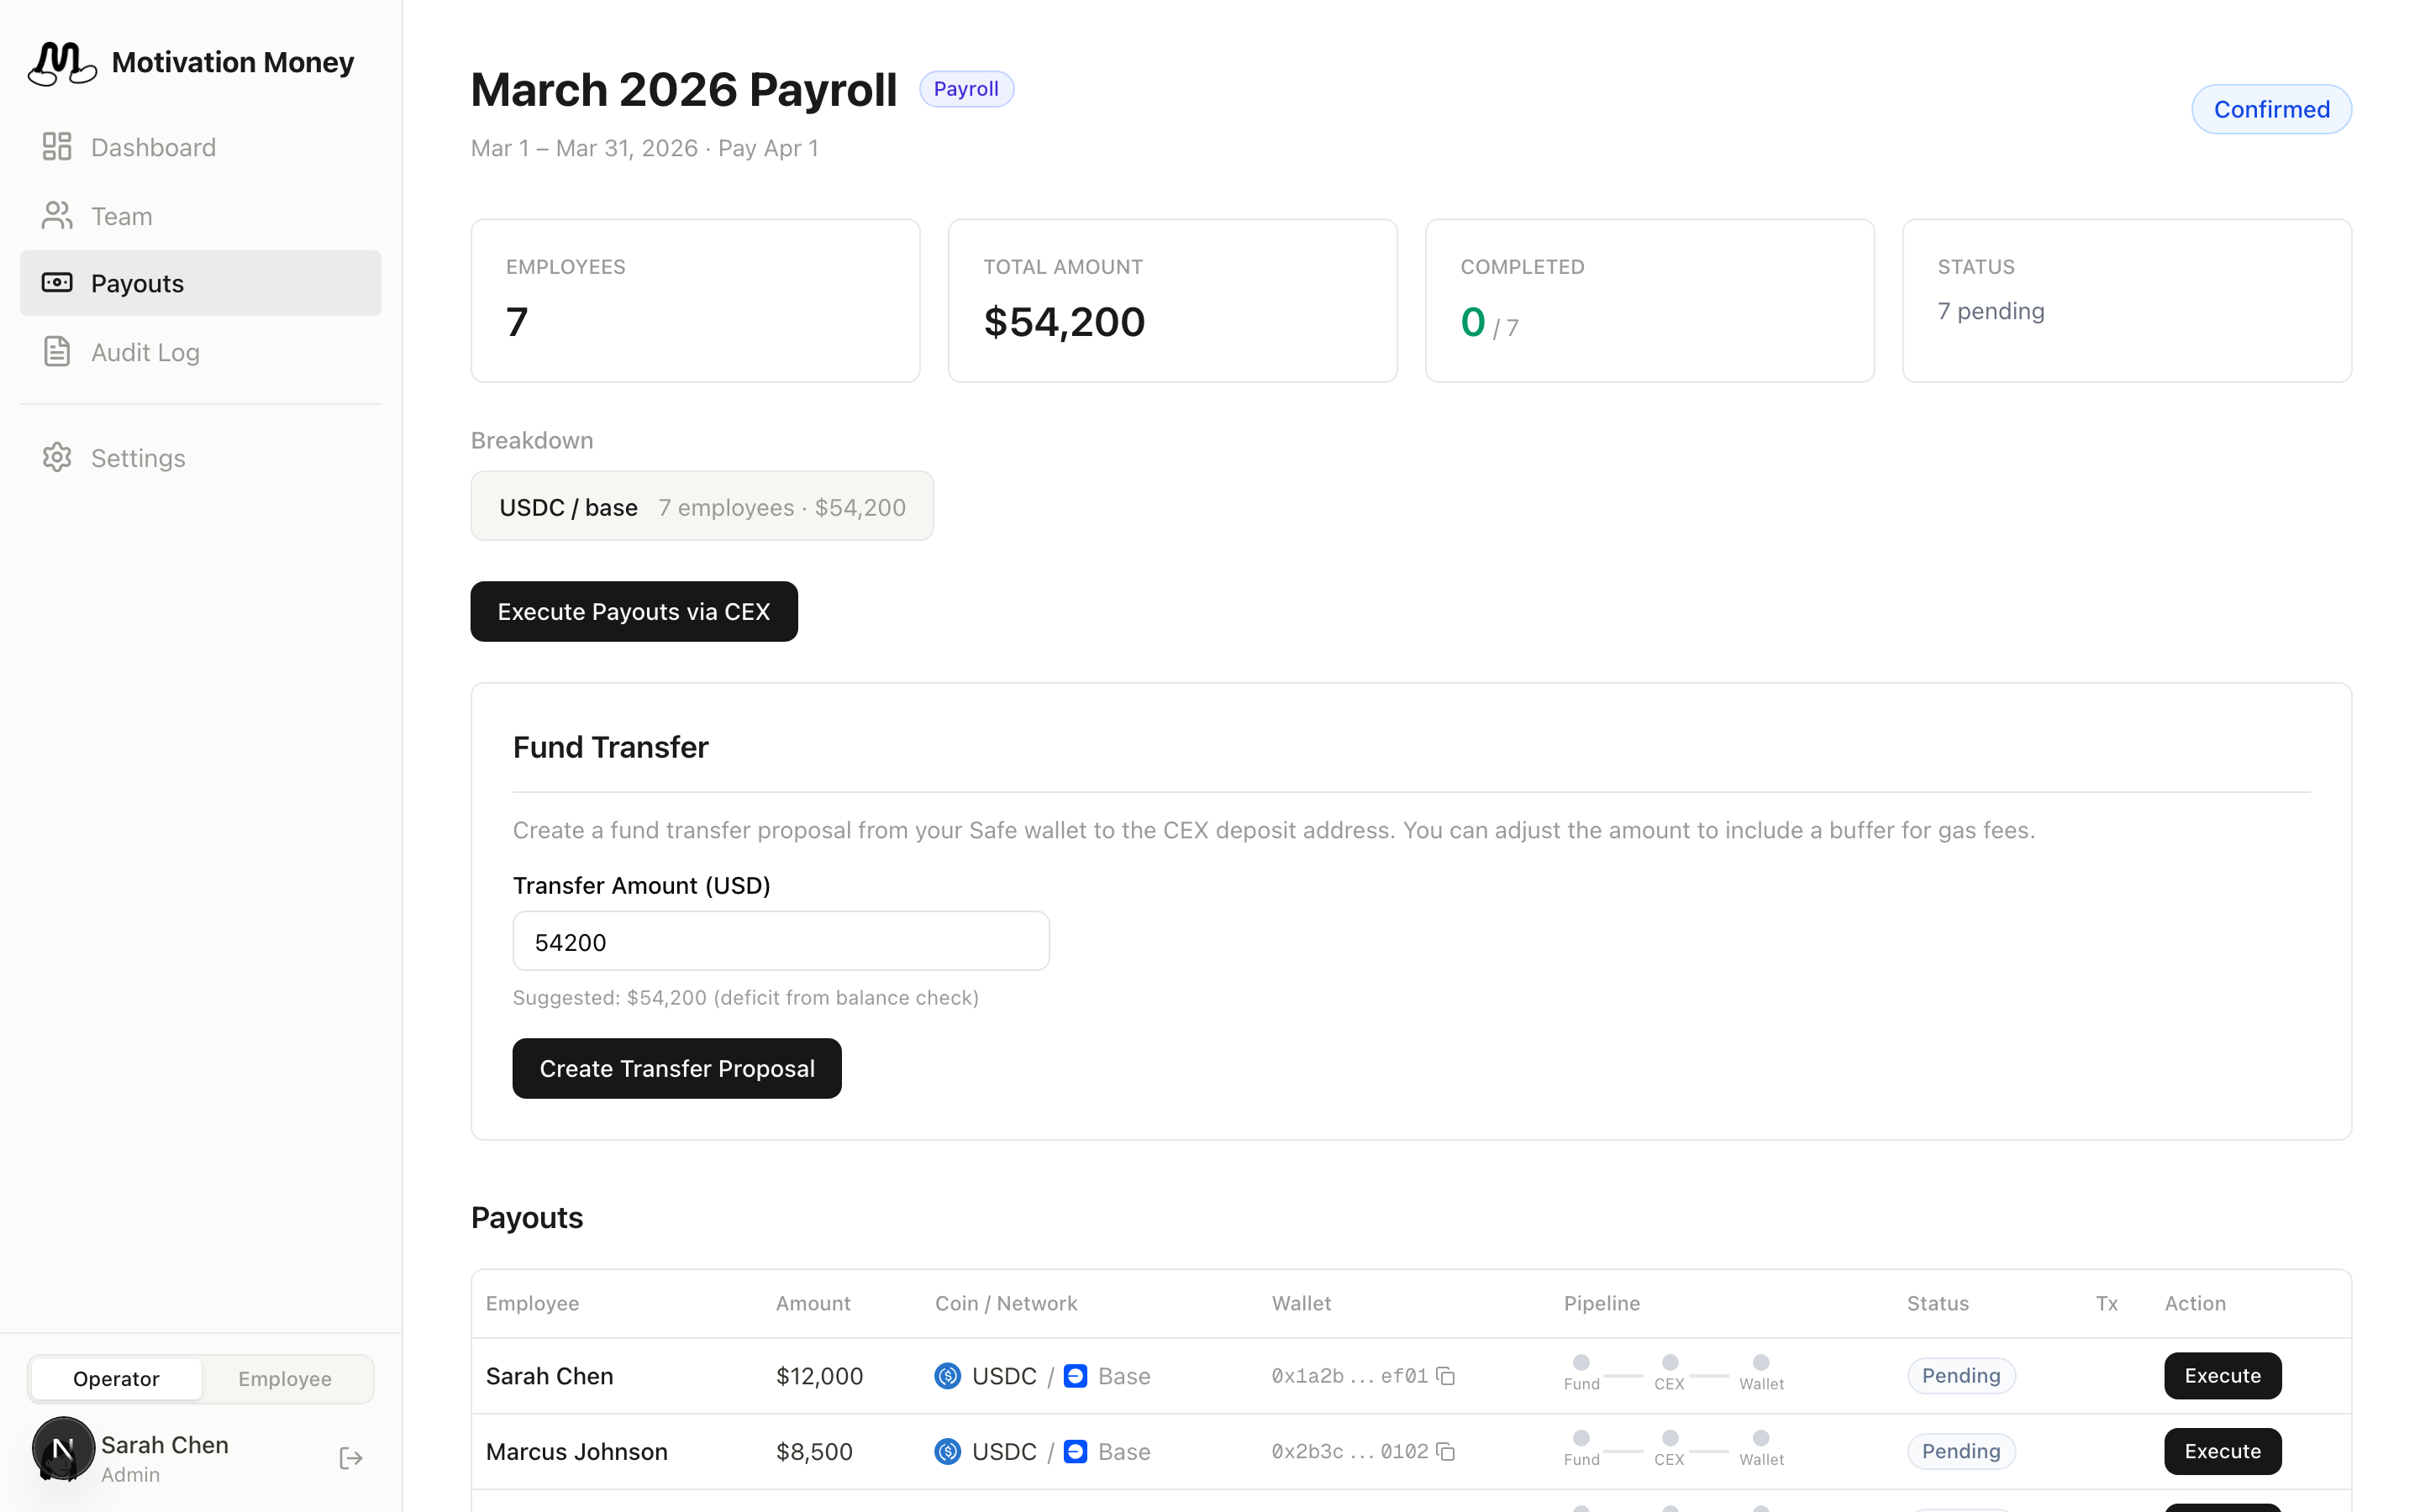Click the USDC coin icon on Sarah Chen's row

coord(946,1375)
